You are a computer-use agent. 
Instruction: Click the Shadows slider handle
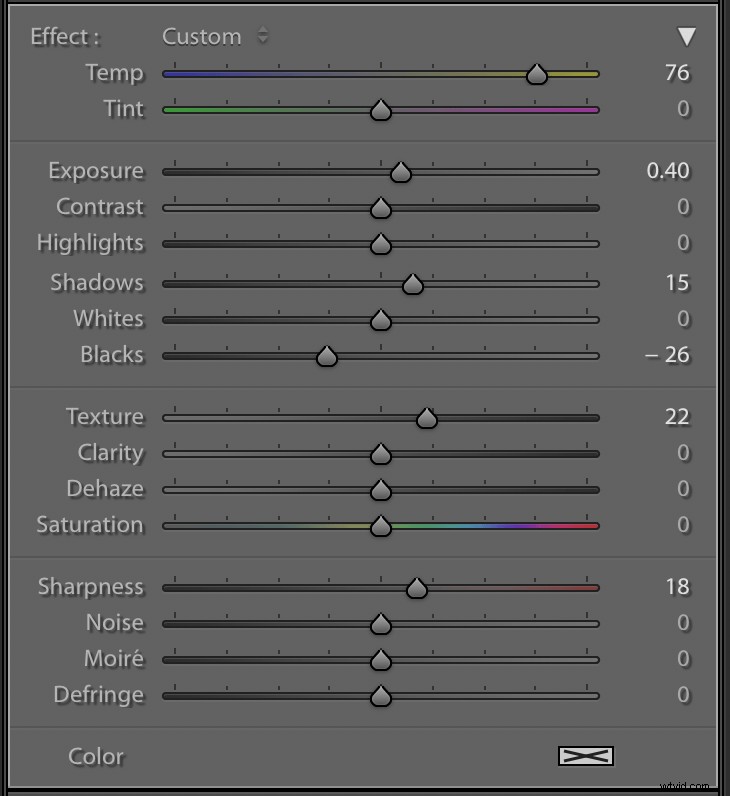413,284
